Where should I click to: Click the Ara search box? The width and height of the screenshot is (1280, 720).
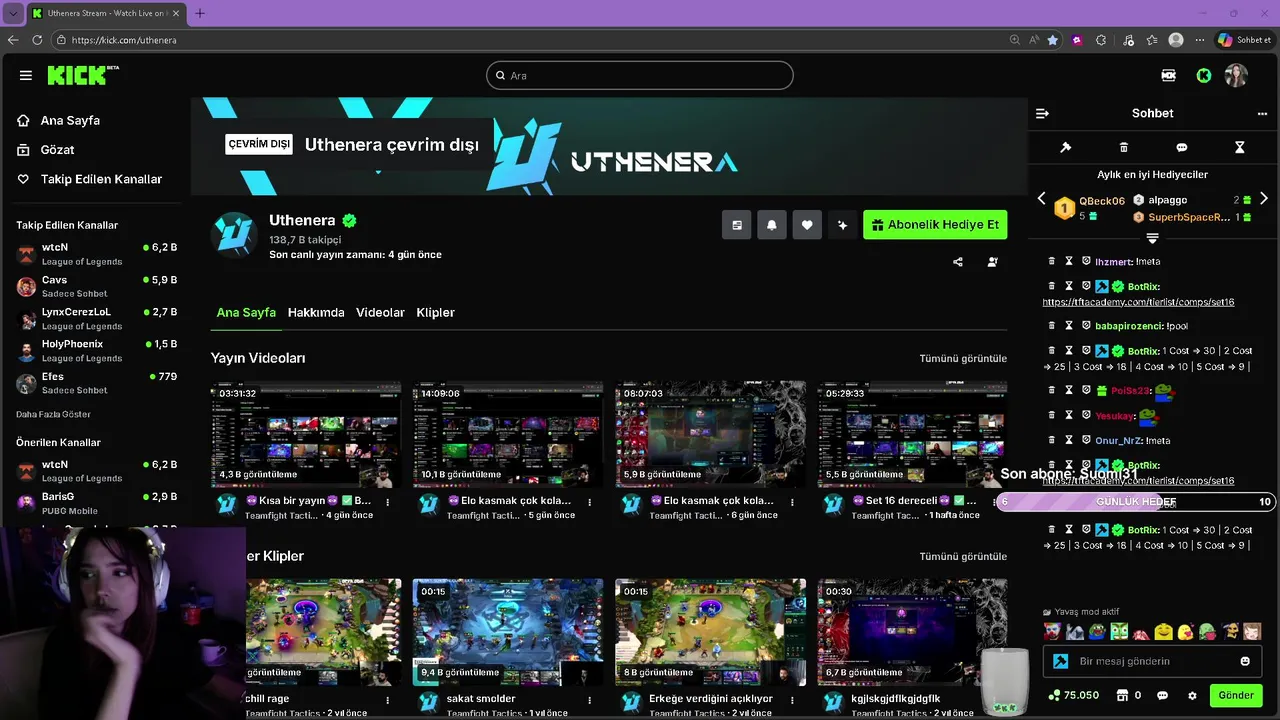(x=640, y=75)
